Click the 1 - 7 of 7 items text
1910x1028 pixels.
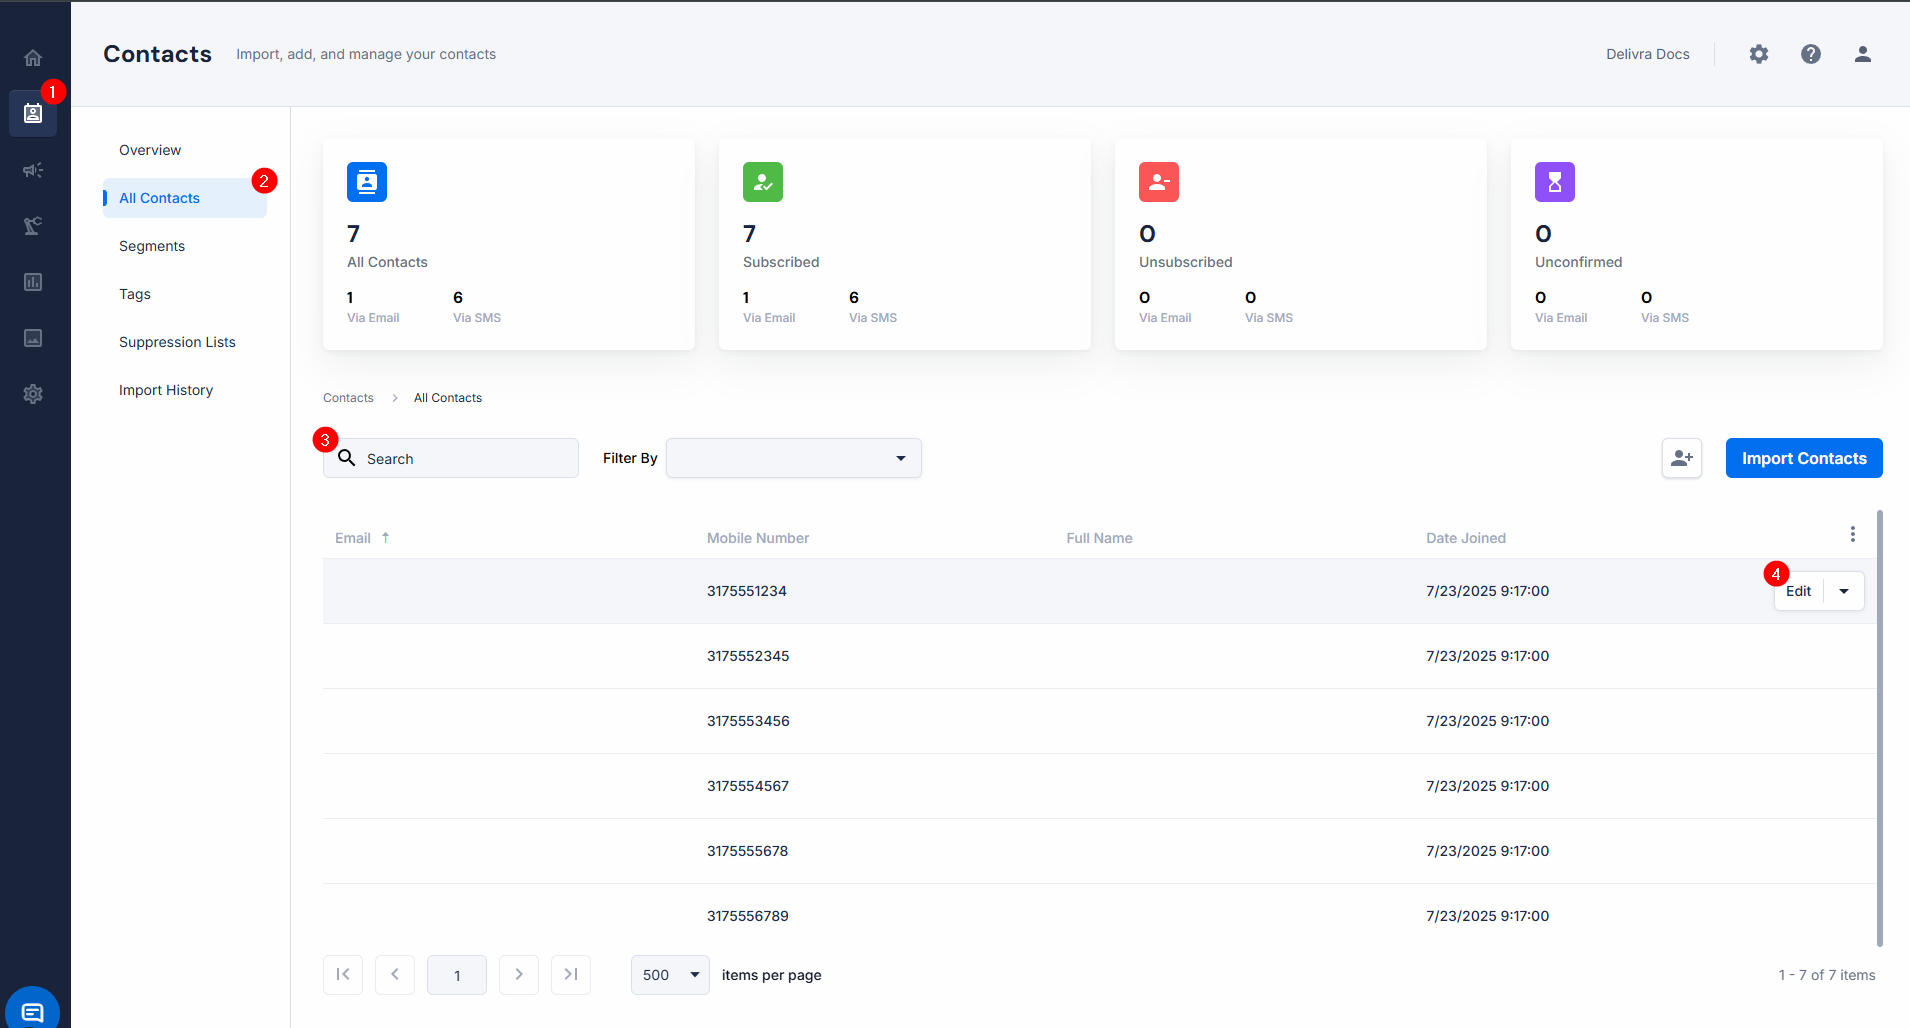point(1827,975)
